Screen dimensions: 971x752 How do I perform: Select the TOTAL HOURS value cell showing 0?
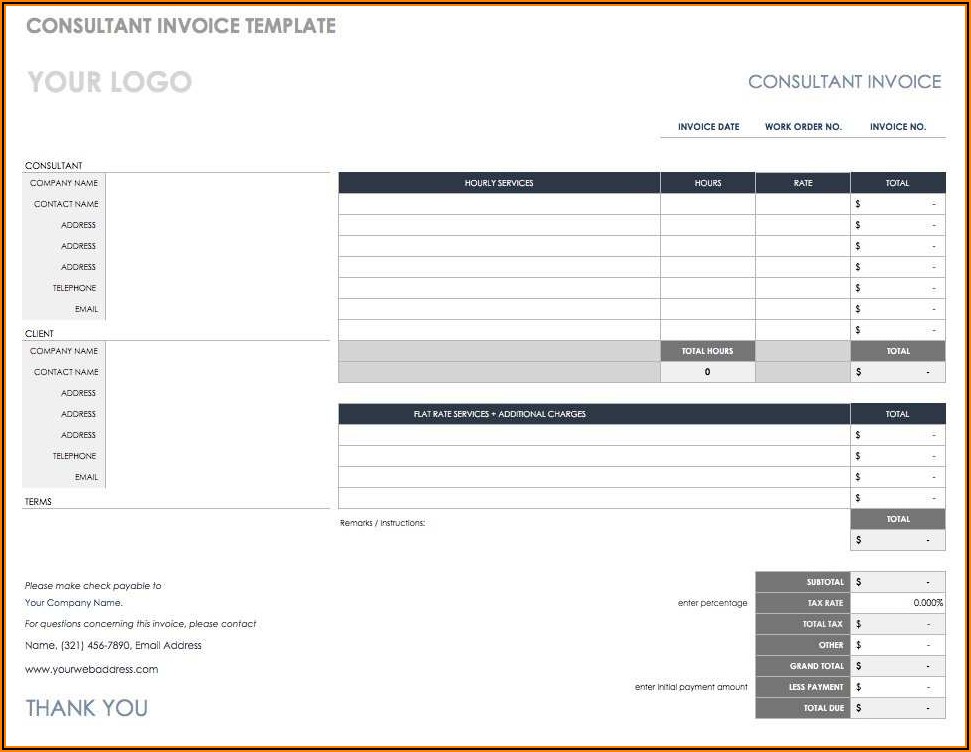coord(707,372)
